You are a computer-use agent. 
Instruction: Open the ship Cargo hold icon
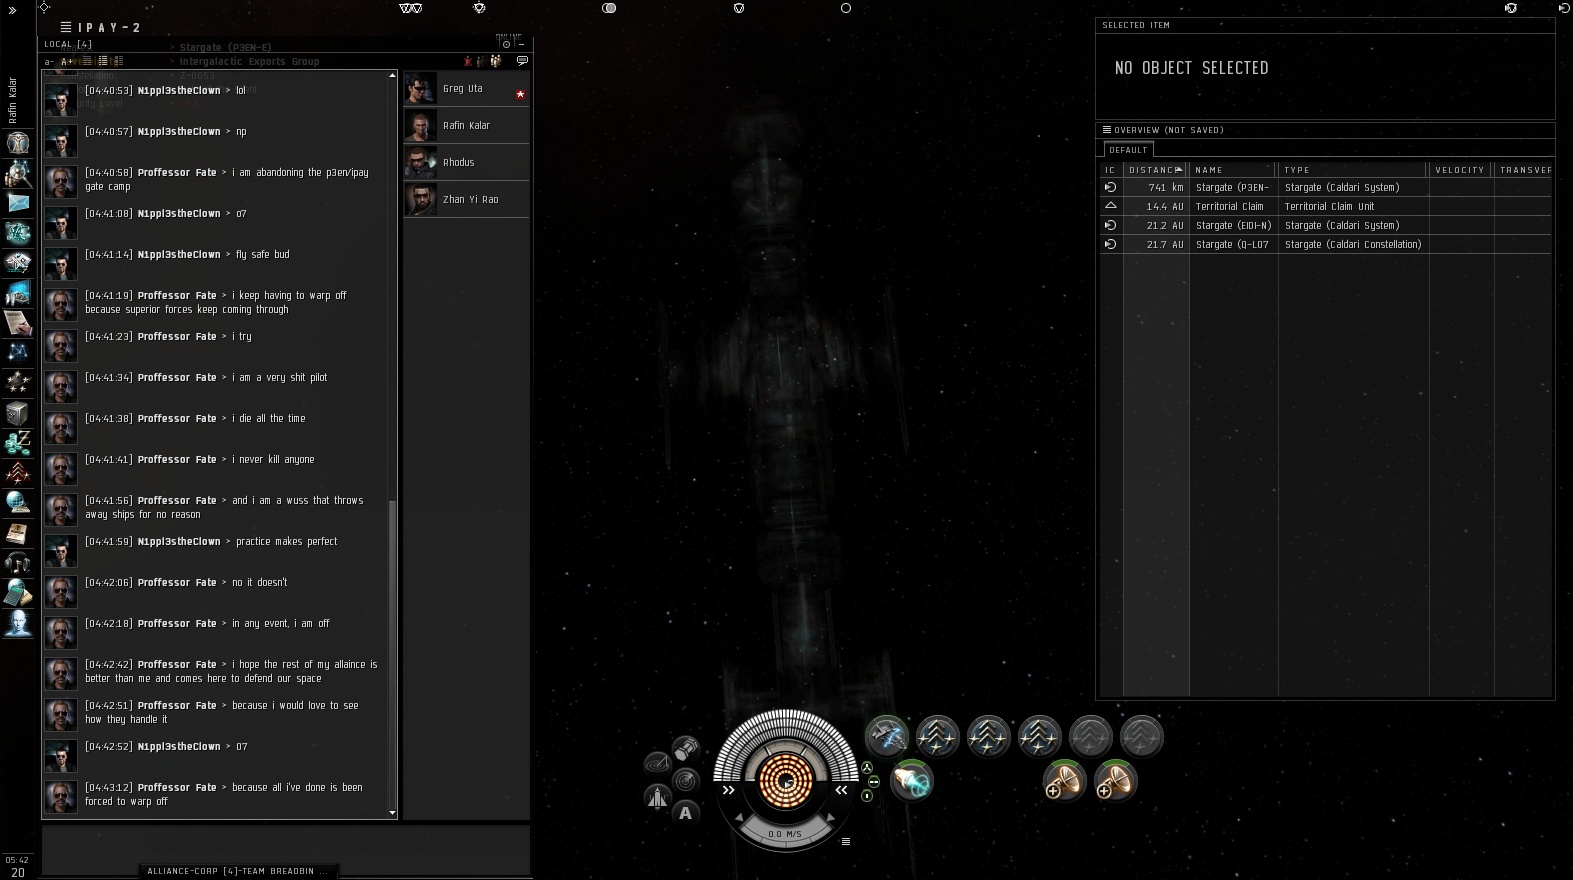point(685,747)
